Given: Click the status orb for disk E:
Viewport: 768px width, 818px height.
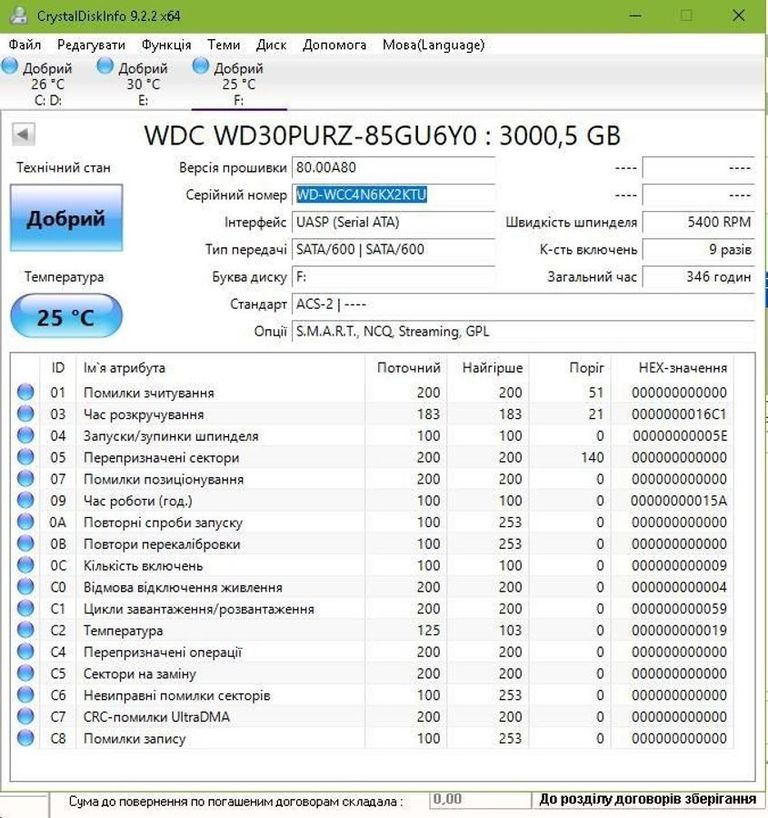Looking at the screenshot, I should 105,66.
